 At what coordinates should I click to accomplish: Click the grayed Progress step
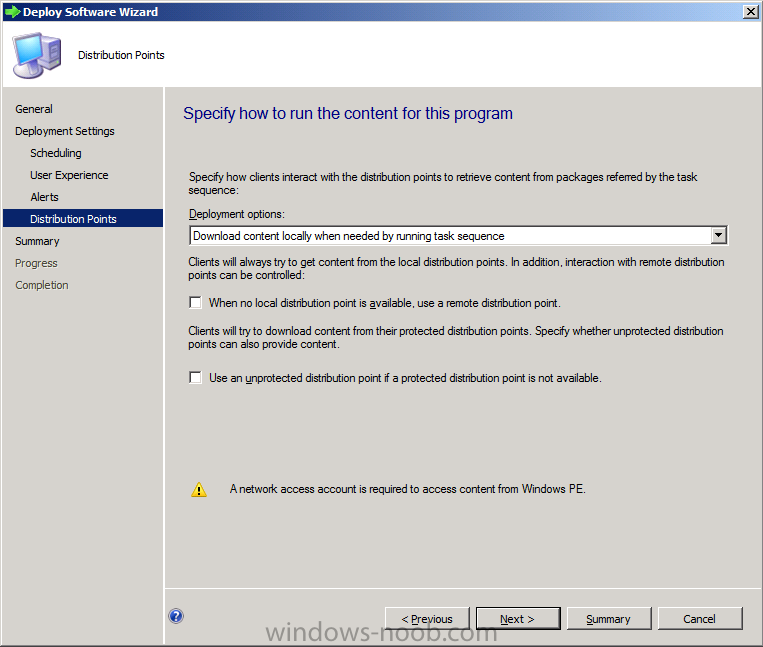click(36, 263)
